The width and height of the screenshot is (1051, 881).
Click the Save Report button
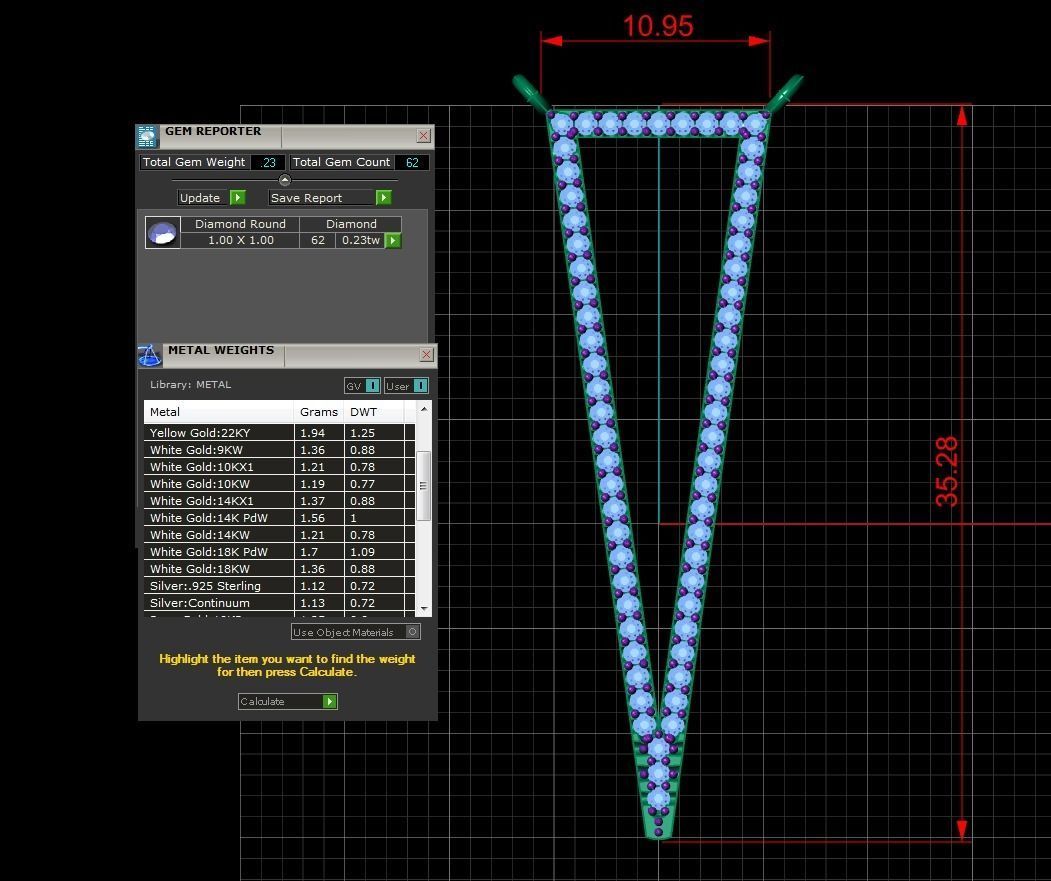[330, 198]
